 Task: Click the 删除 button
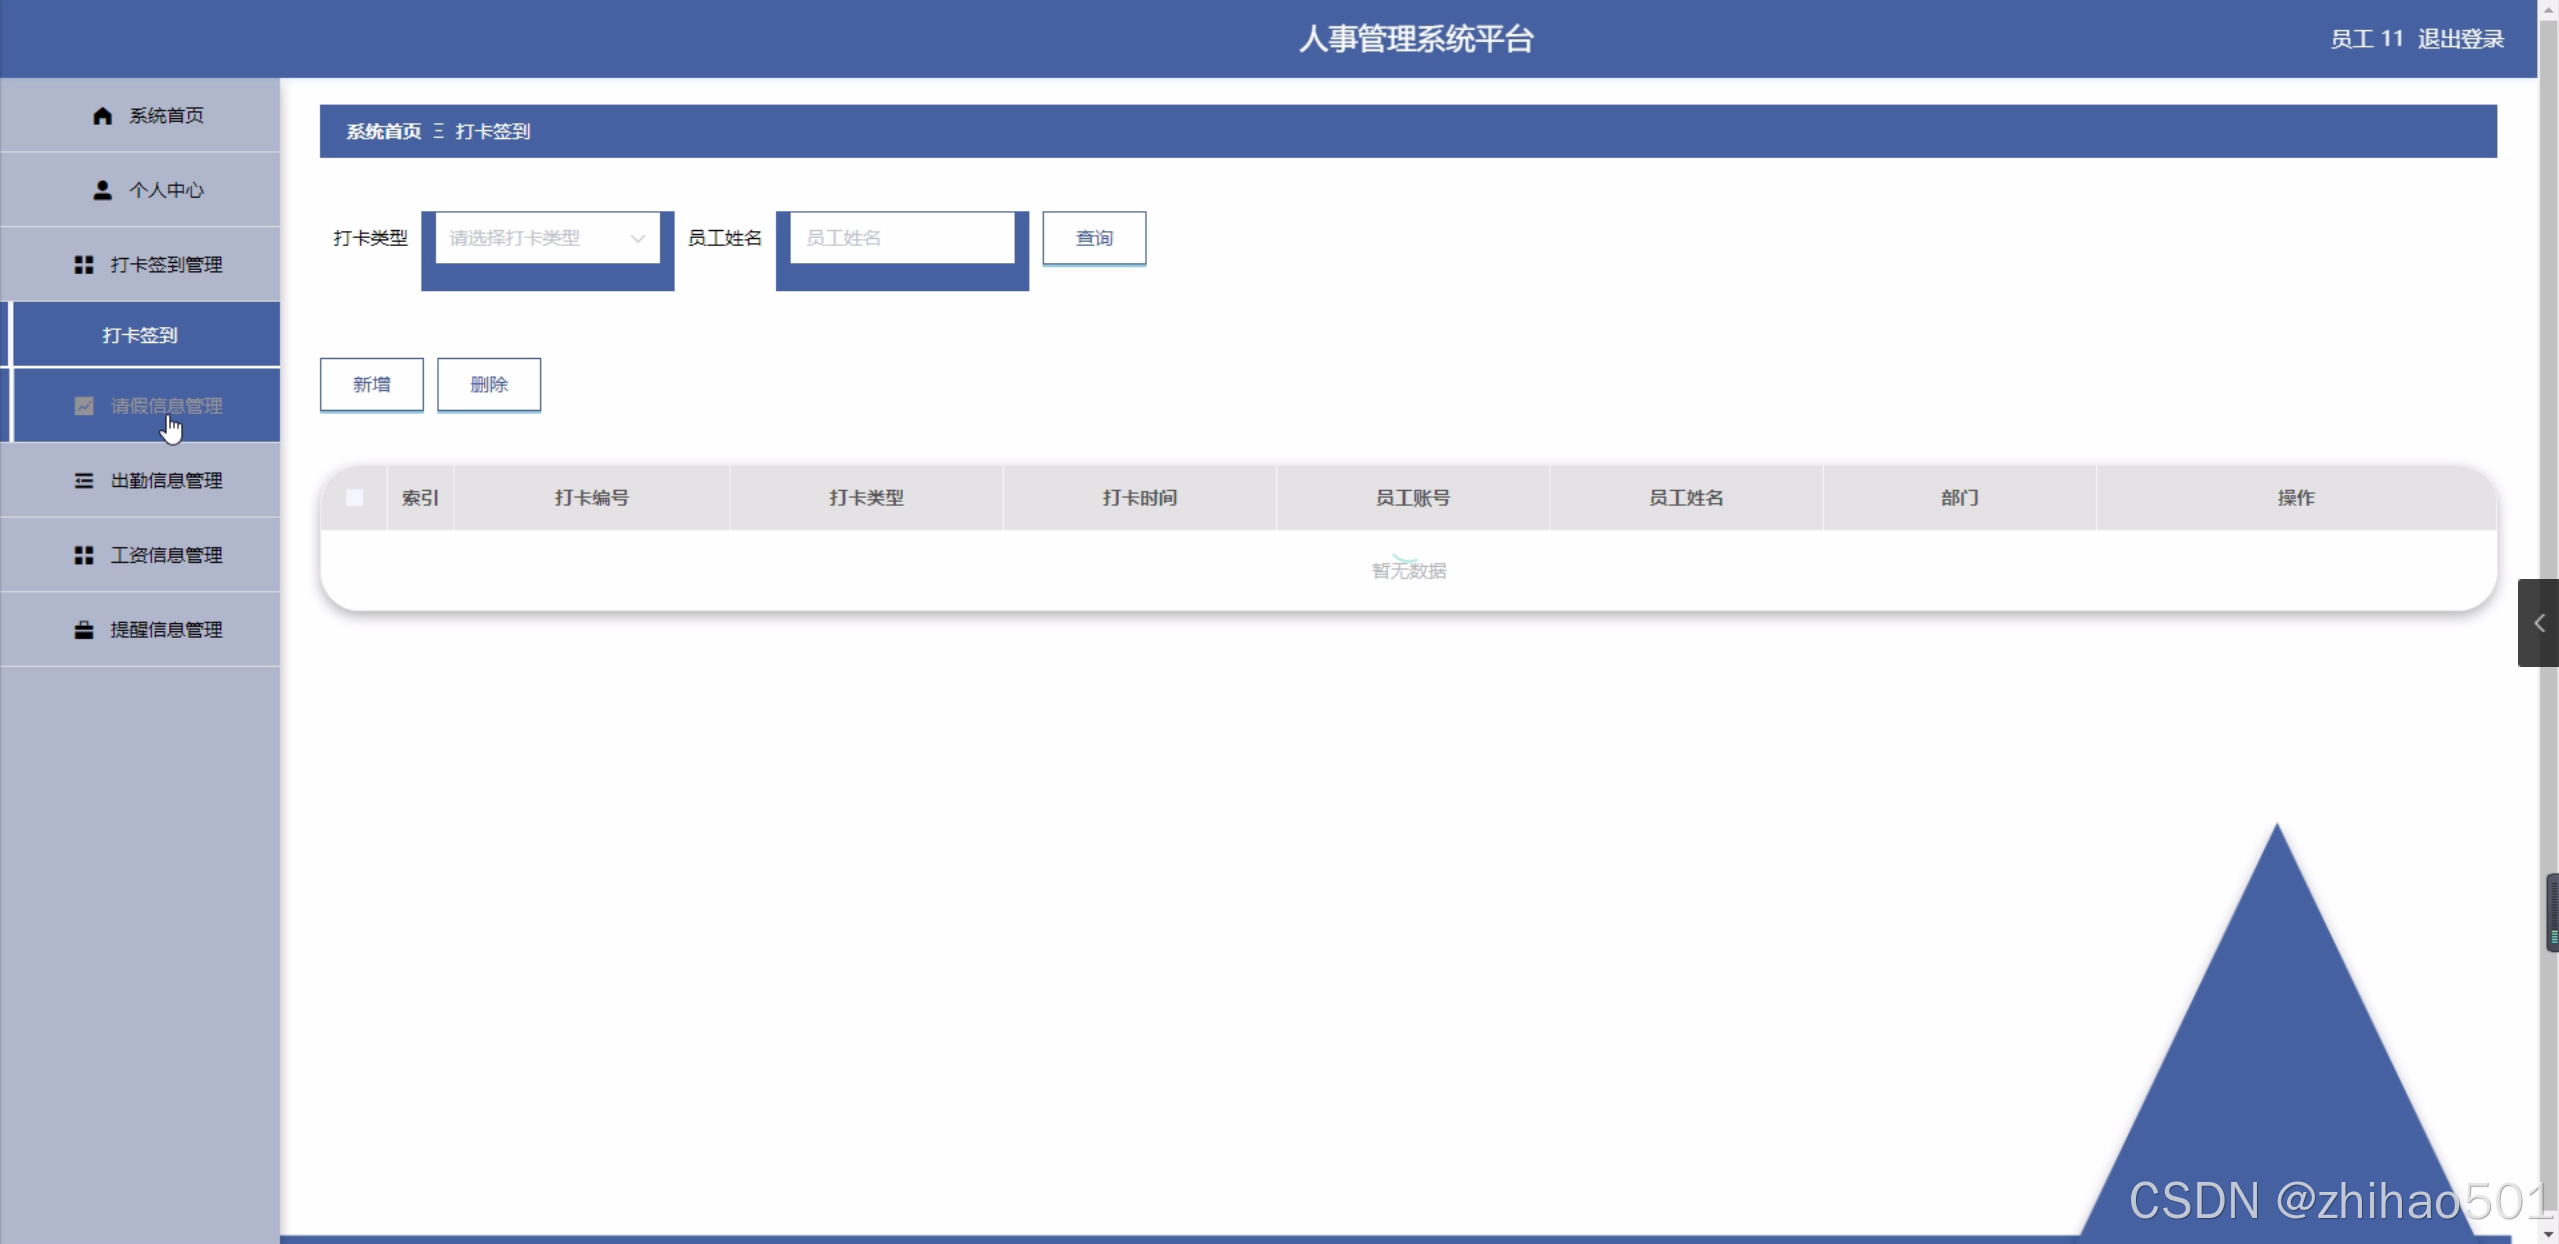tap(489, 385)
